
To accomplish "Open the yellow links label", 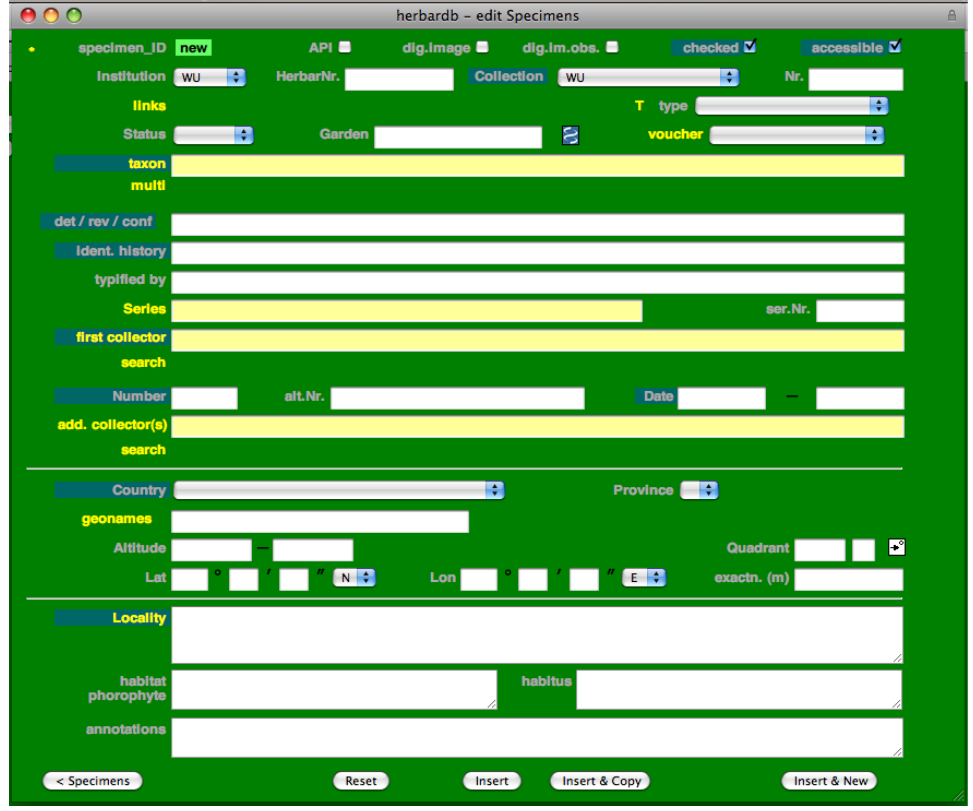I will pos(150,105).
